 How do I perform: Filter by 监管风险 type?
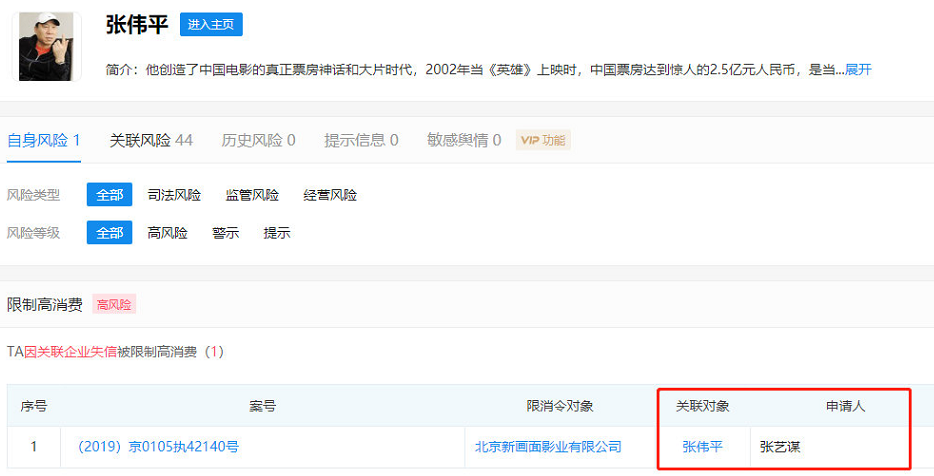(x=252, y=195)
